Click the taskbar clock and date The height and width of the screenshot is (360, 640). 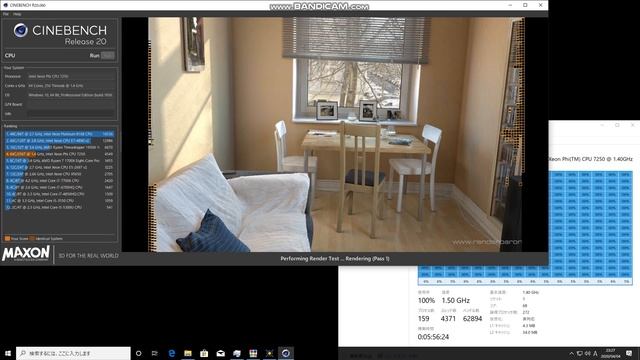(611, 353)
